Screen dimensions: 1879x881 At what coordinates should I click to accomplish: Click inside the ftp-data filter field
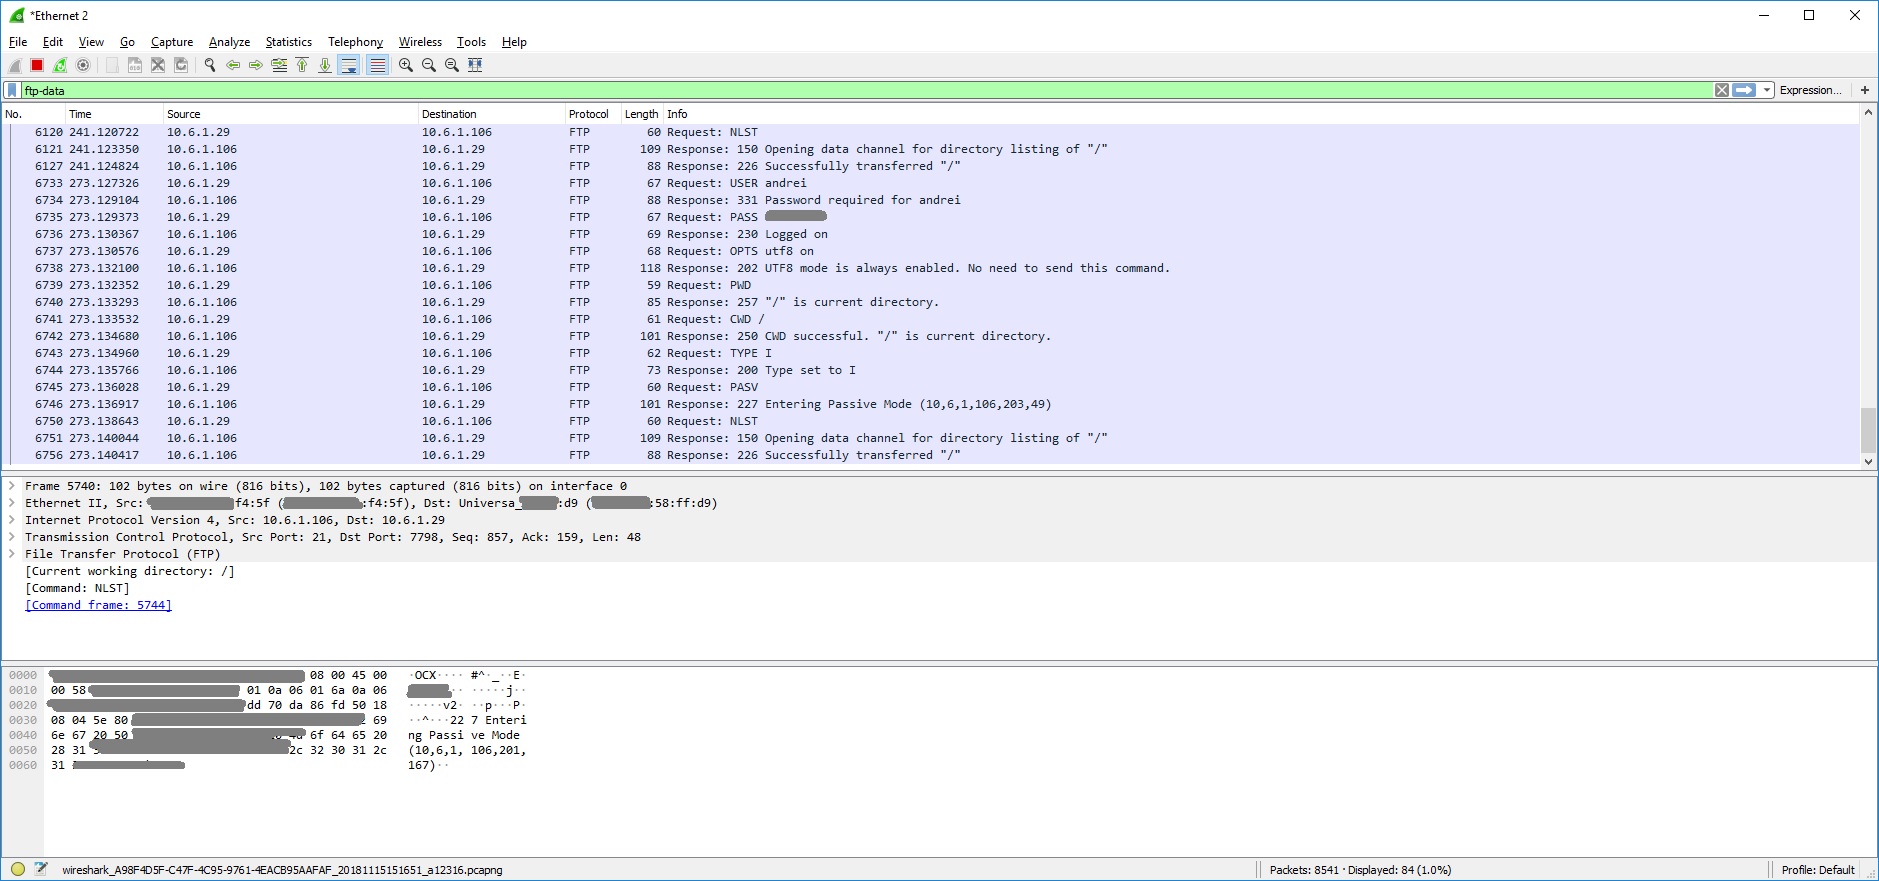point(866,90)
